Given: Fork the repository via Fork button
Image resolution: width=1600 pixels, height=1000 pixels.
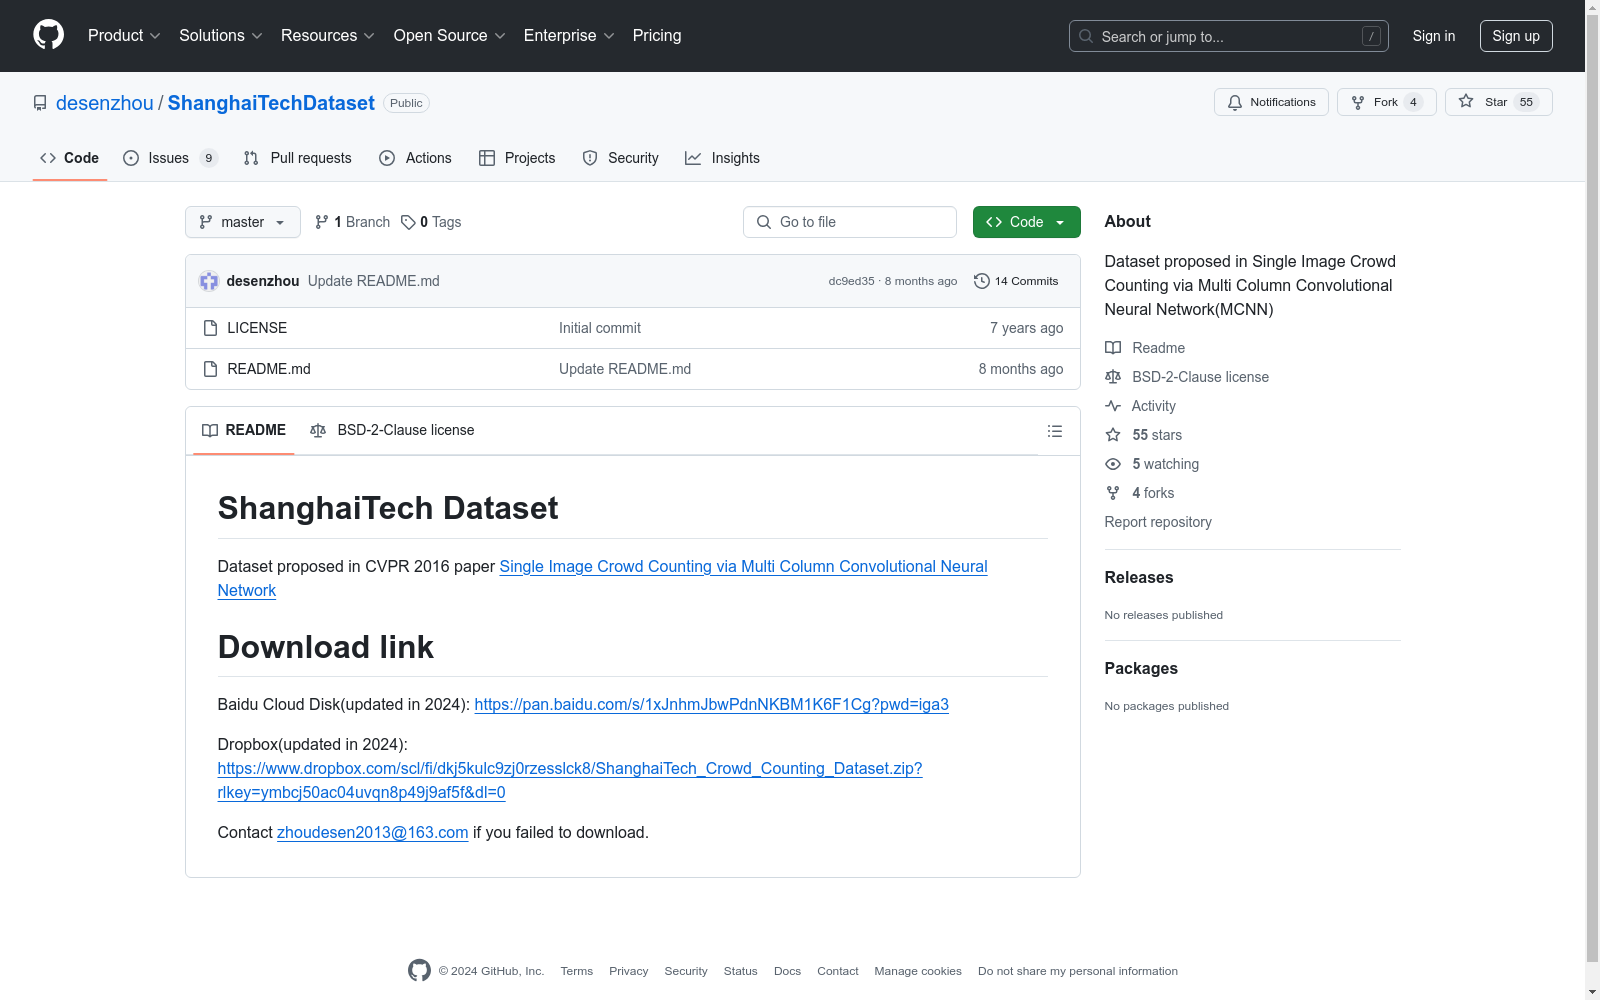Looking at the screenshot, I should click(x=1386, y=102).
